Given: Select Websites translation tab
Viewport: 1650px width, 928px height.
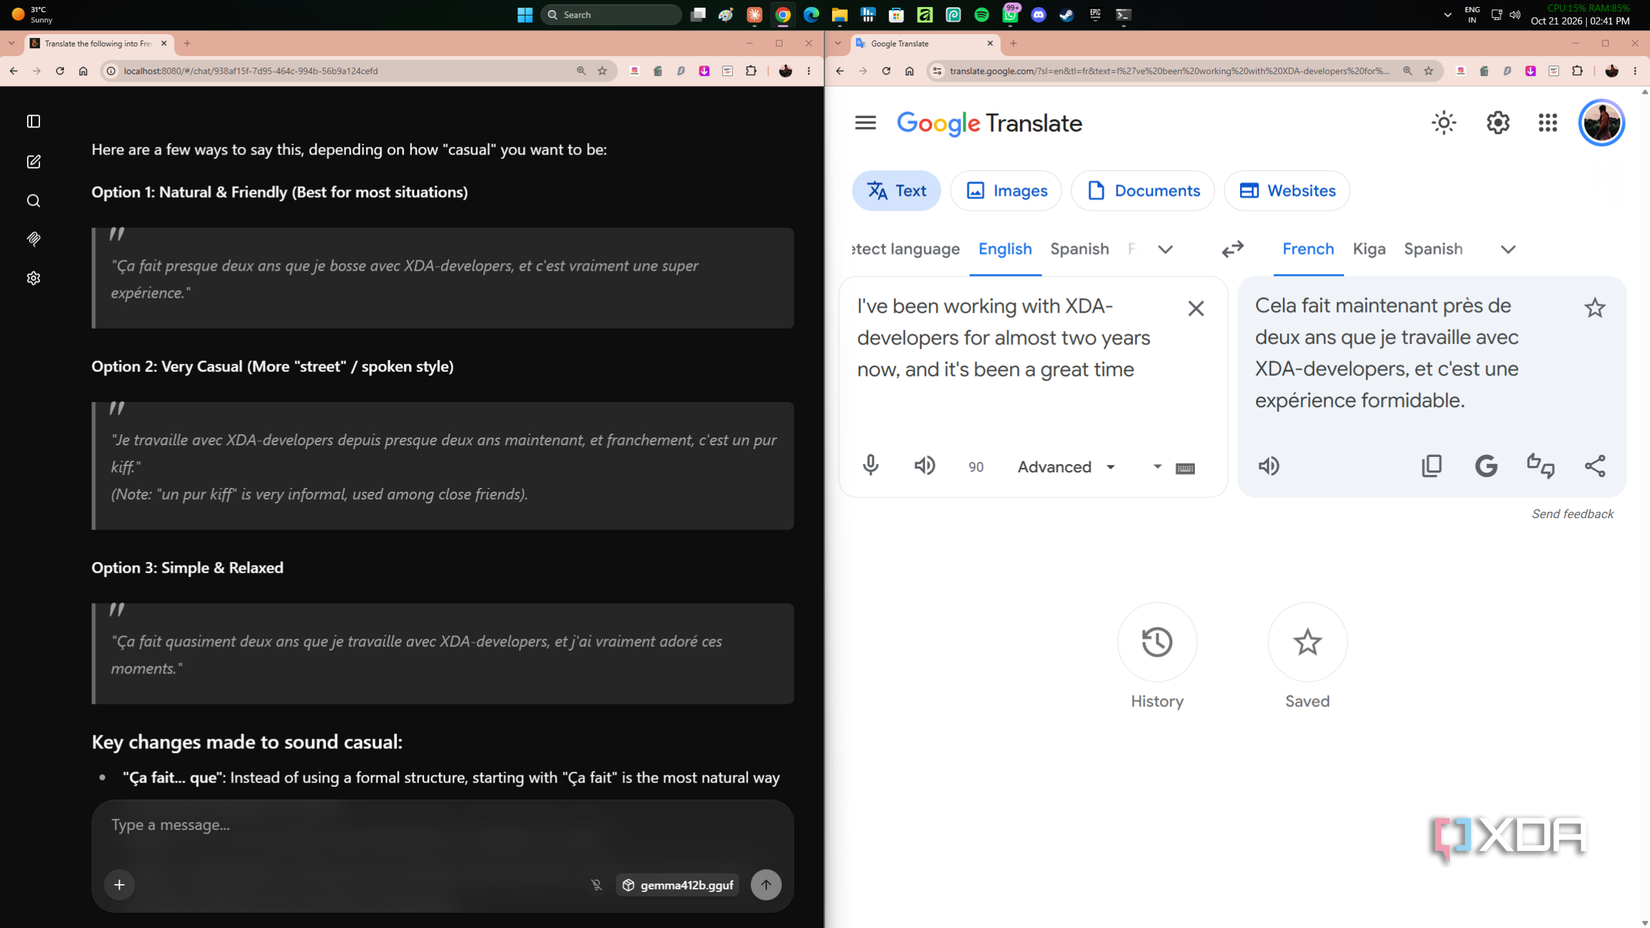Looking at the screenshot, I should (x=1286, y=191).
